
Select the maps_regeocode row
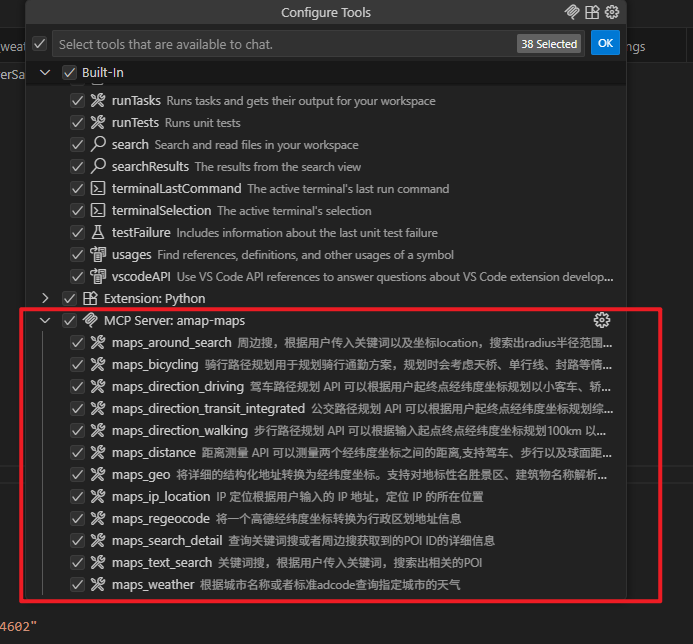click(326, 518)
